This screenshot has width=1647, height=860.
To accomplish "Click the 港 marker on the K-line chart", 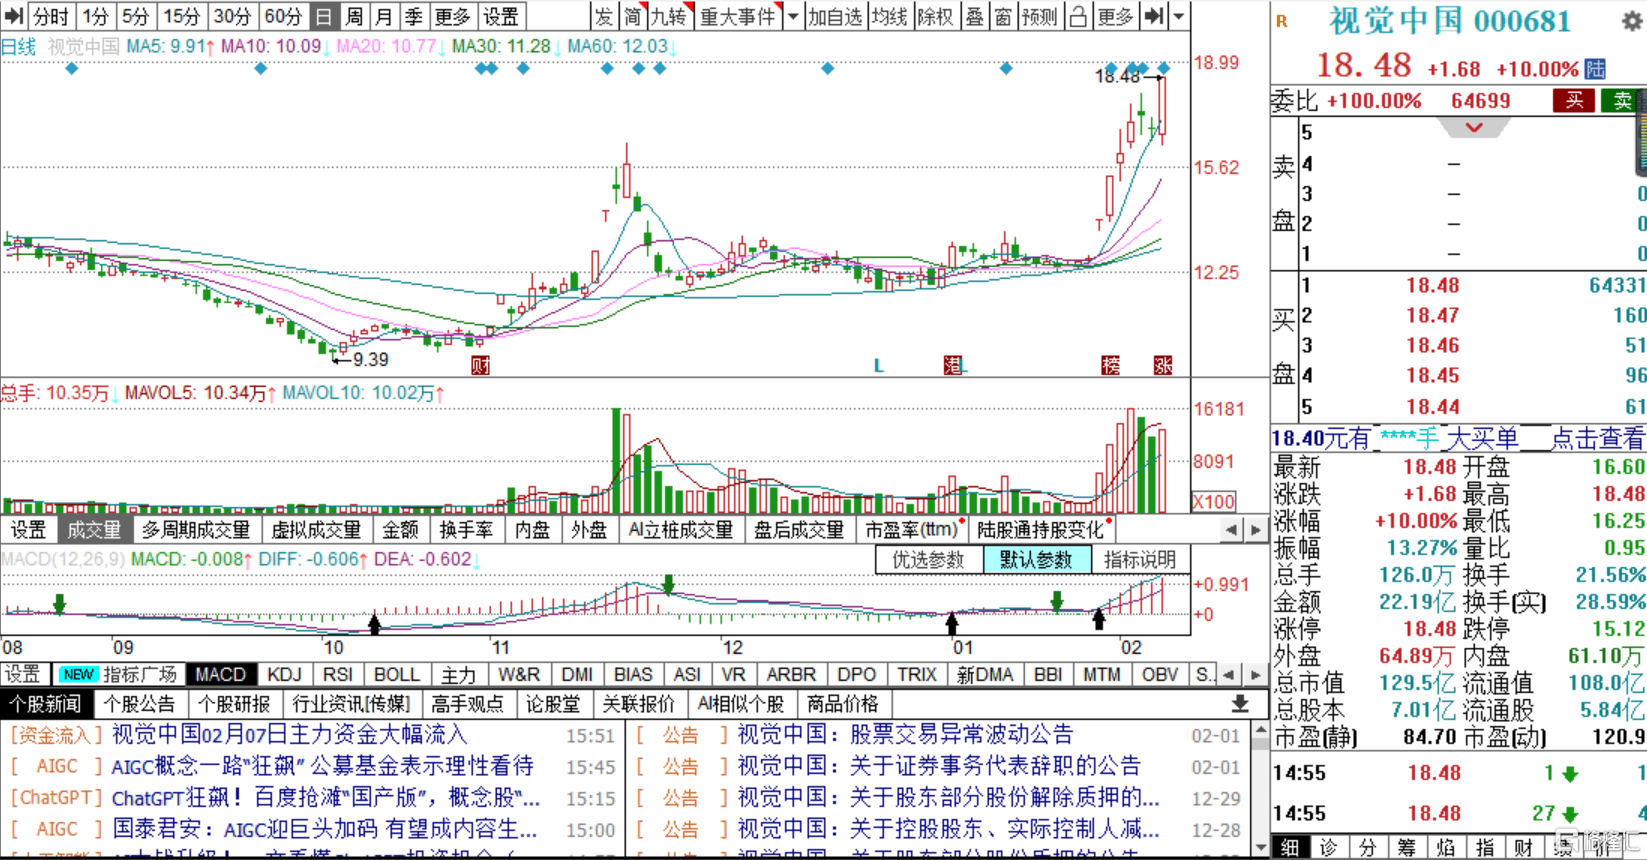I will 953,365.
